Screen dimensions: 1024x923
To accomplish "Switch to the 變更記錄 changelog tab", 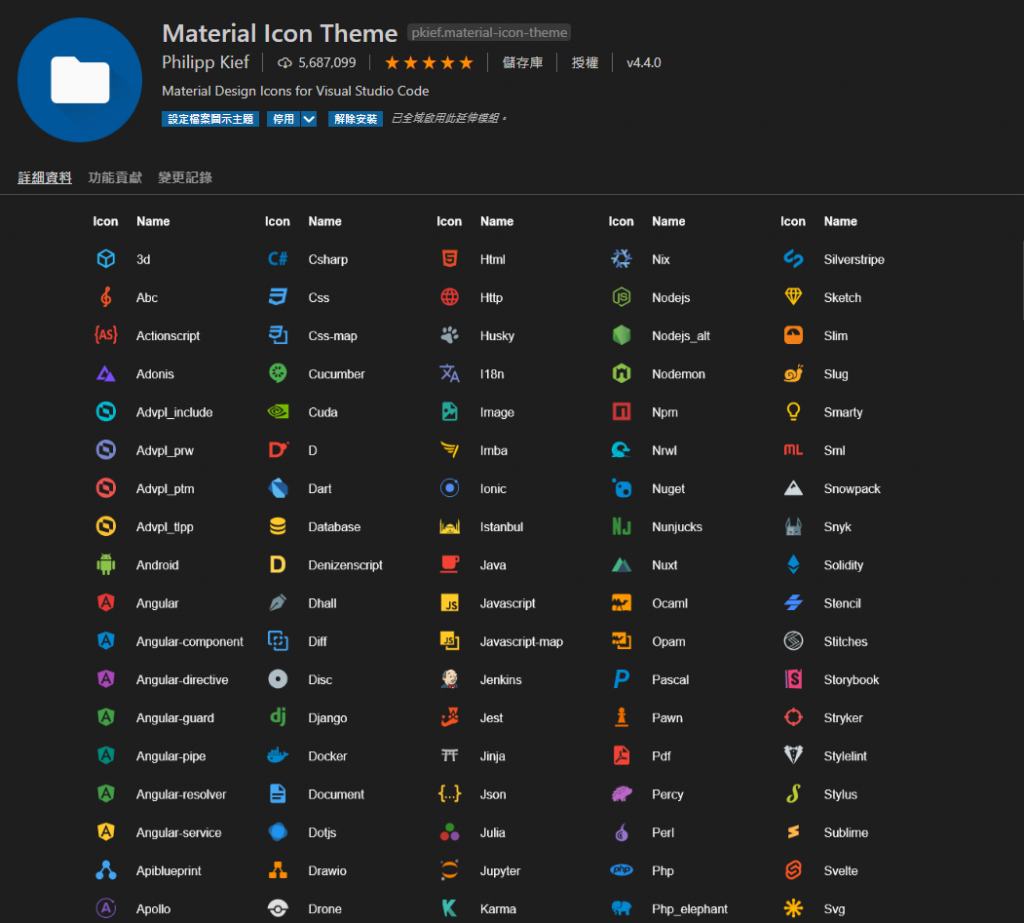I will 185,177.
